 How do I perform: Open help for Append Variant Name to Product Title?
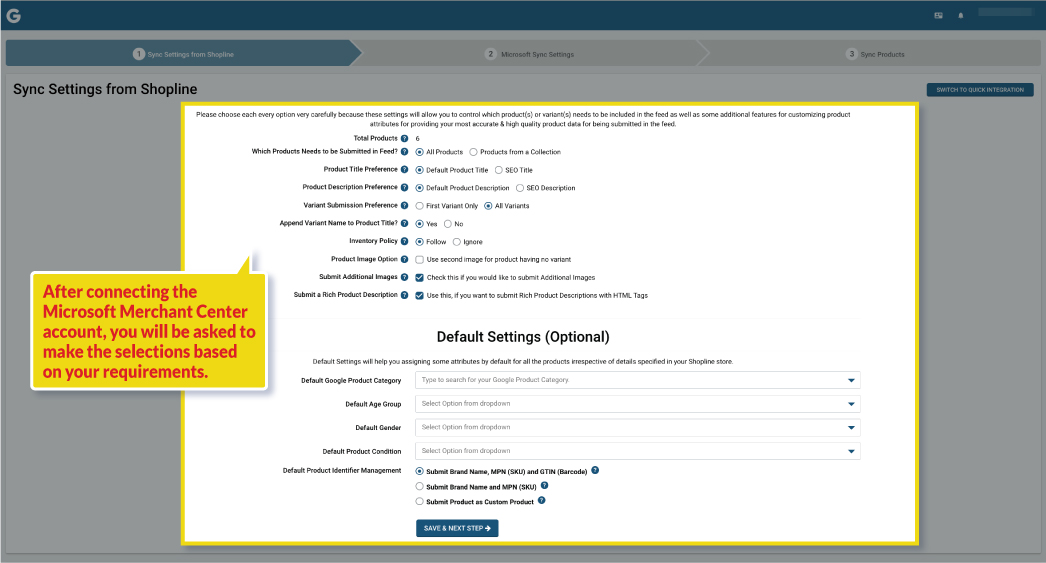[404, 223]
